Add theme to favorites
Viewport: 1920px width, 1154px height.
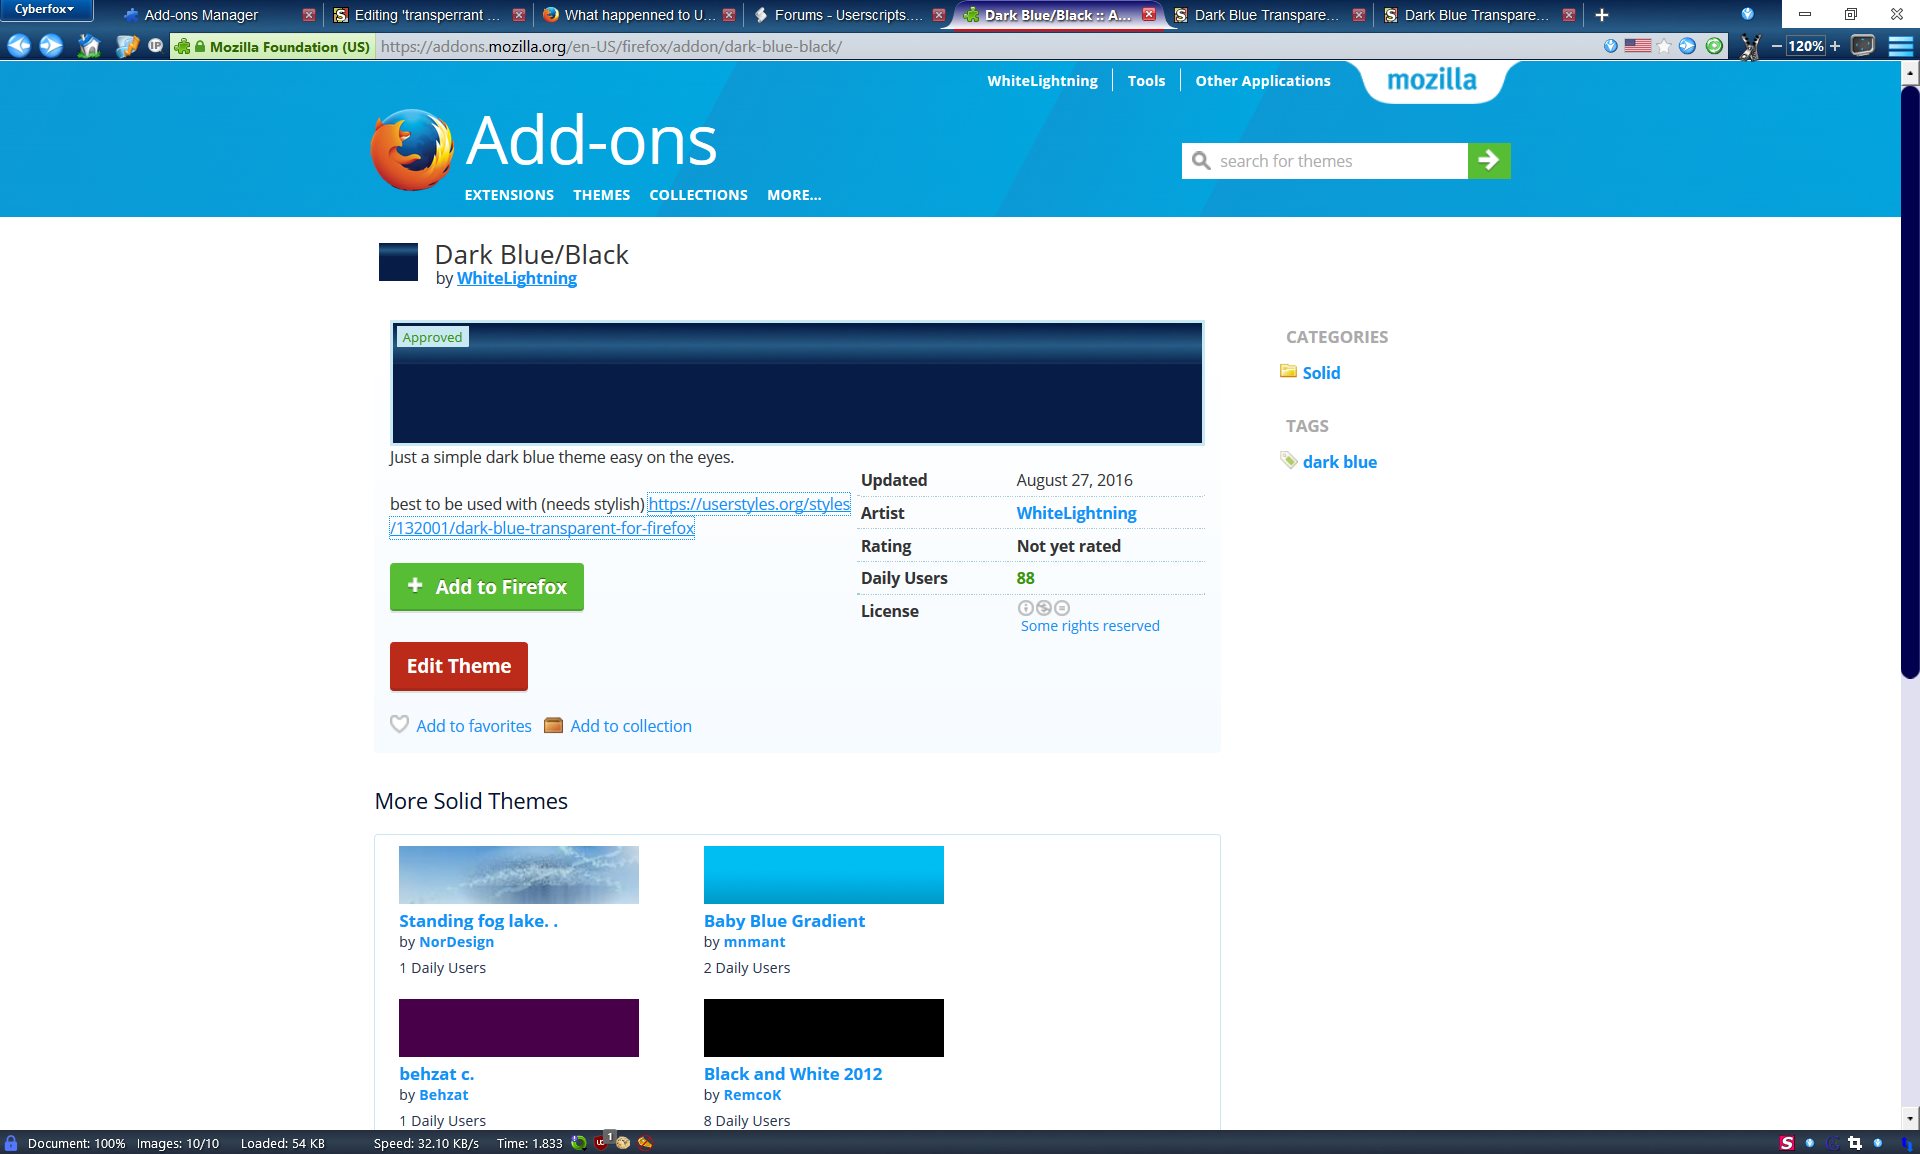click(x=461, y=726)
